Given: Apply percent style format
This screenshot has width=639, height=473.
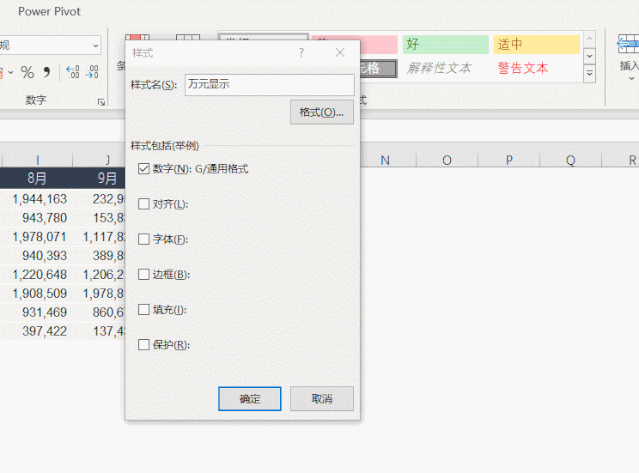Looking at the screenshot, I should click(x=27, y=73).
